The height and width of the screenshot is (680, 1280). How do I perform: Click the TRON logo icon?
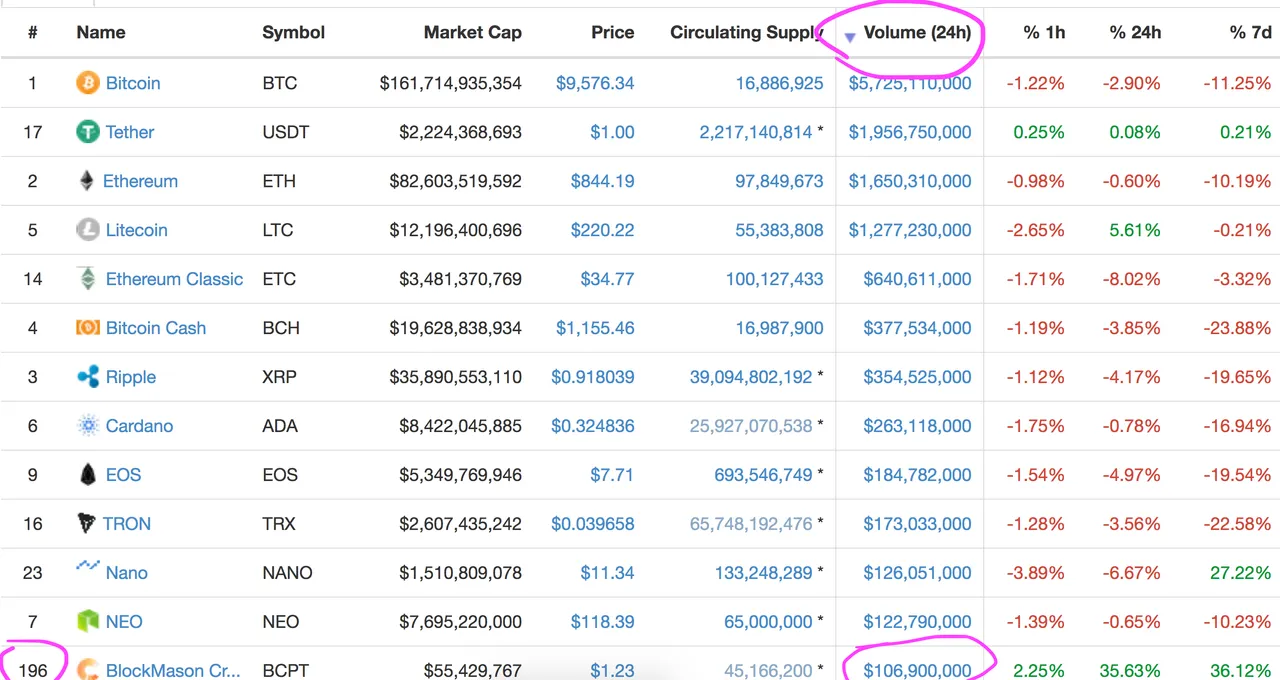87,523
